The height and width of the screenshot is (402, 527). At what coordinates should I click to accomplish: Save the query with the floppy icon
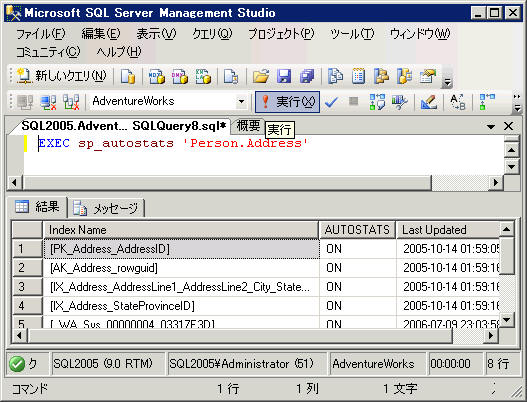[x=284, y=76]
